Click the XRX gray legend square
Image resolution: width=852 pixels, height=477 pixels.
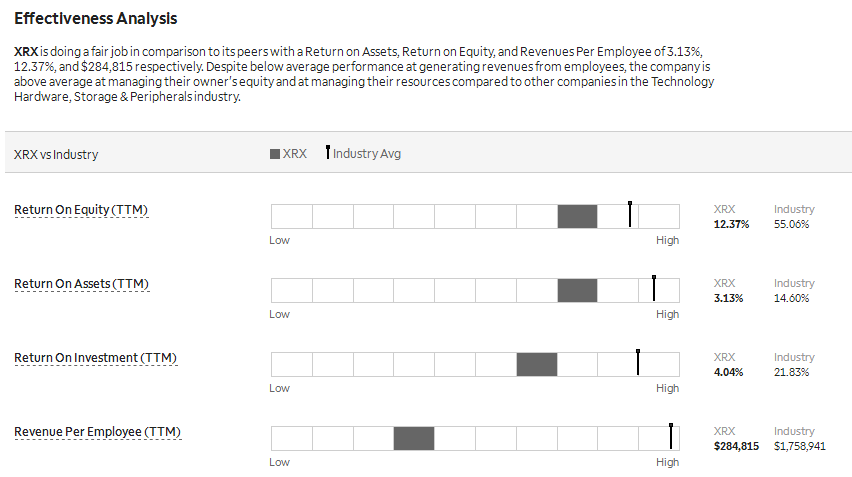275,154
